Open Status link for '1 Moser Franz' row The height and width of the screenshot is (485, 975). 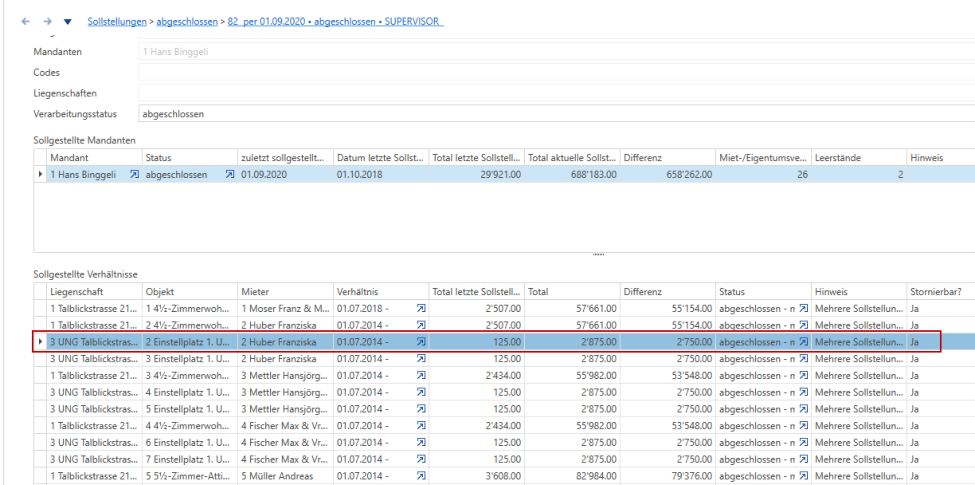pos(803,308)
